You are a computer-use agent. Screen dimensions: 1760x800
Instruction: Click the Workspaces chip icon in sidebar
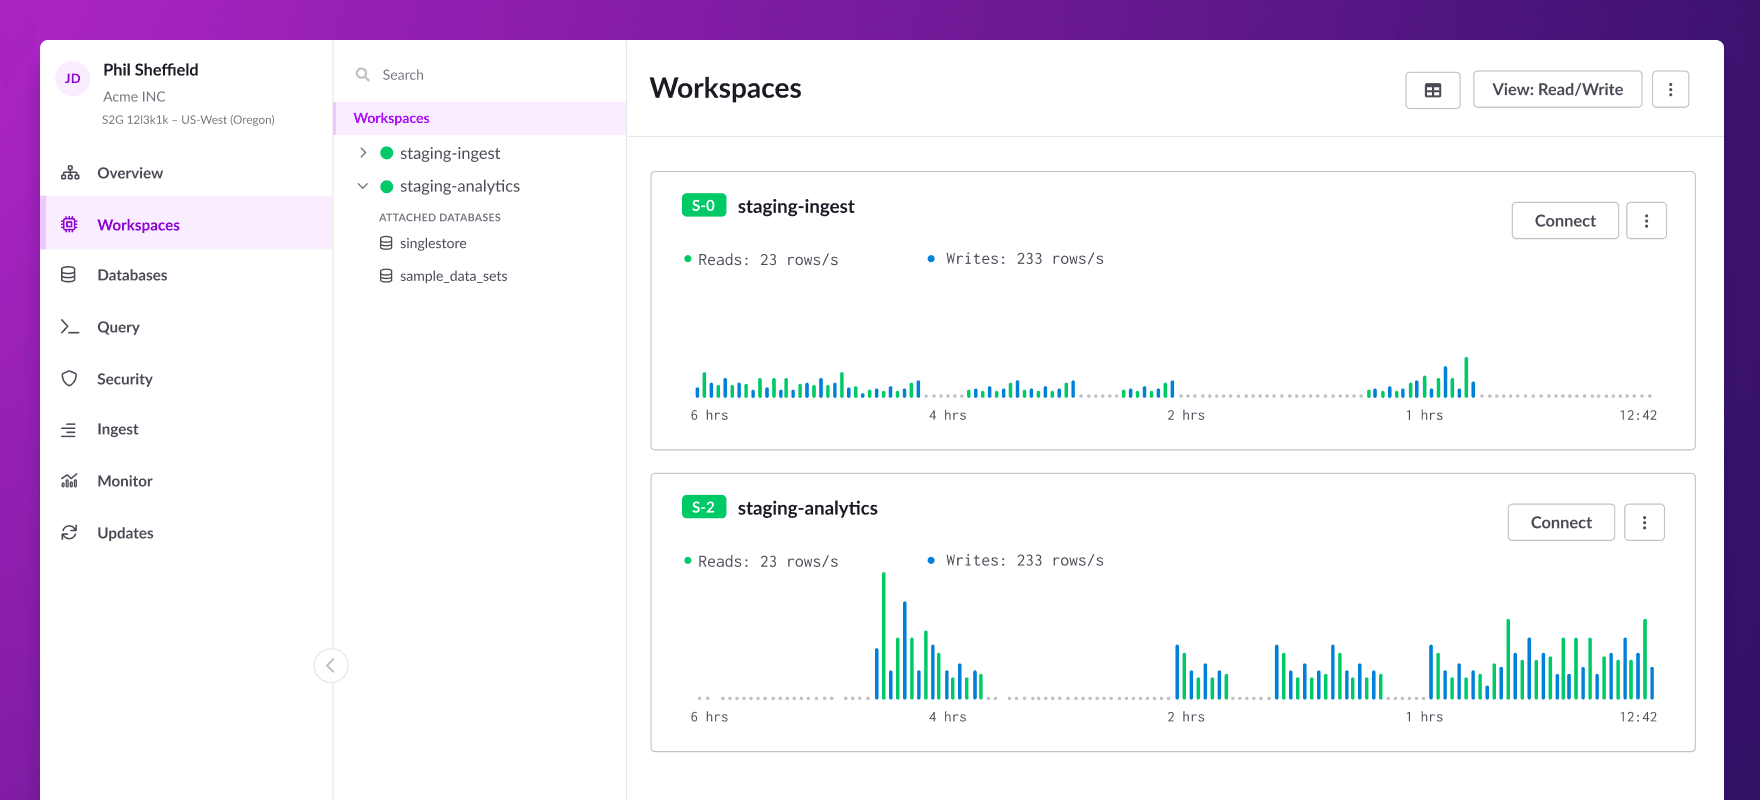coord(69,224)
